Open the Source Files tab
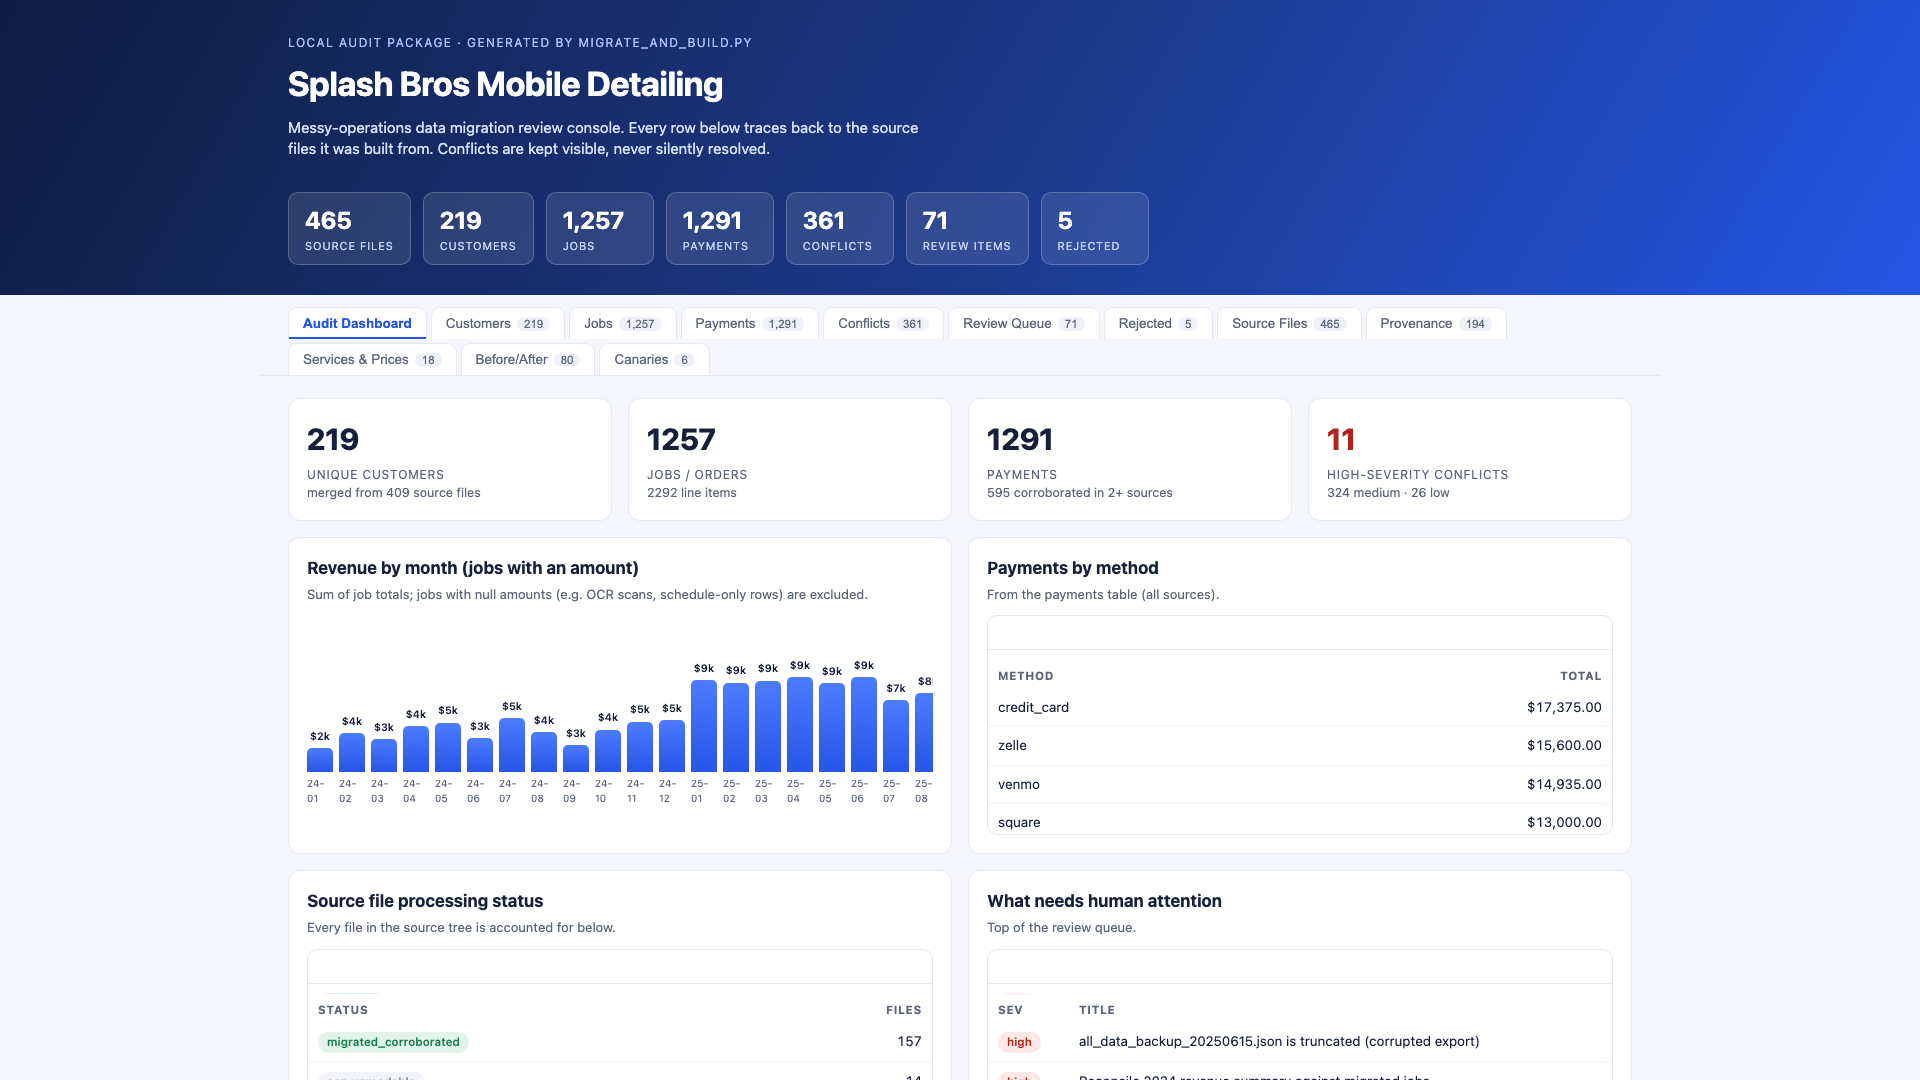The image size is (1920, 1080). coord(1289,323)
